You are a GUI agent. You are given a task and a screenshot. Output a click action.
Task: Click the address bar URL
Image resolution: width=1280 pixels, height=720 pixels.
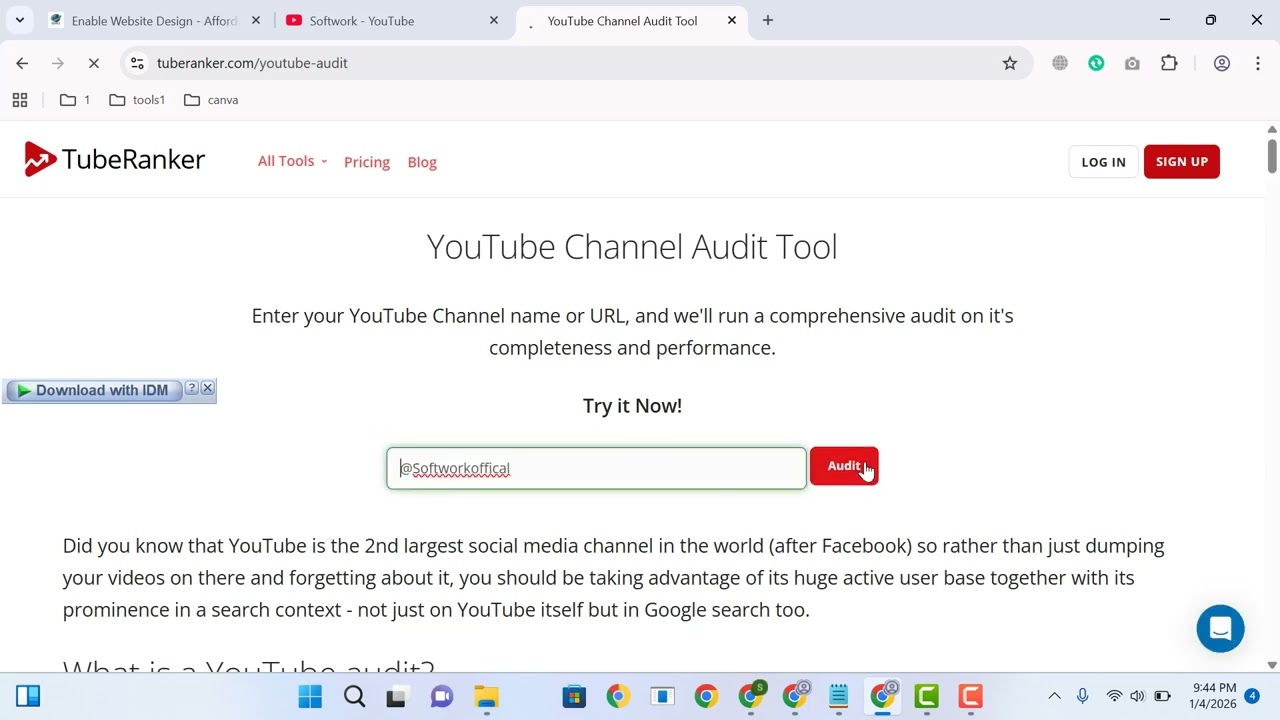pos(252,63)
